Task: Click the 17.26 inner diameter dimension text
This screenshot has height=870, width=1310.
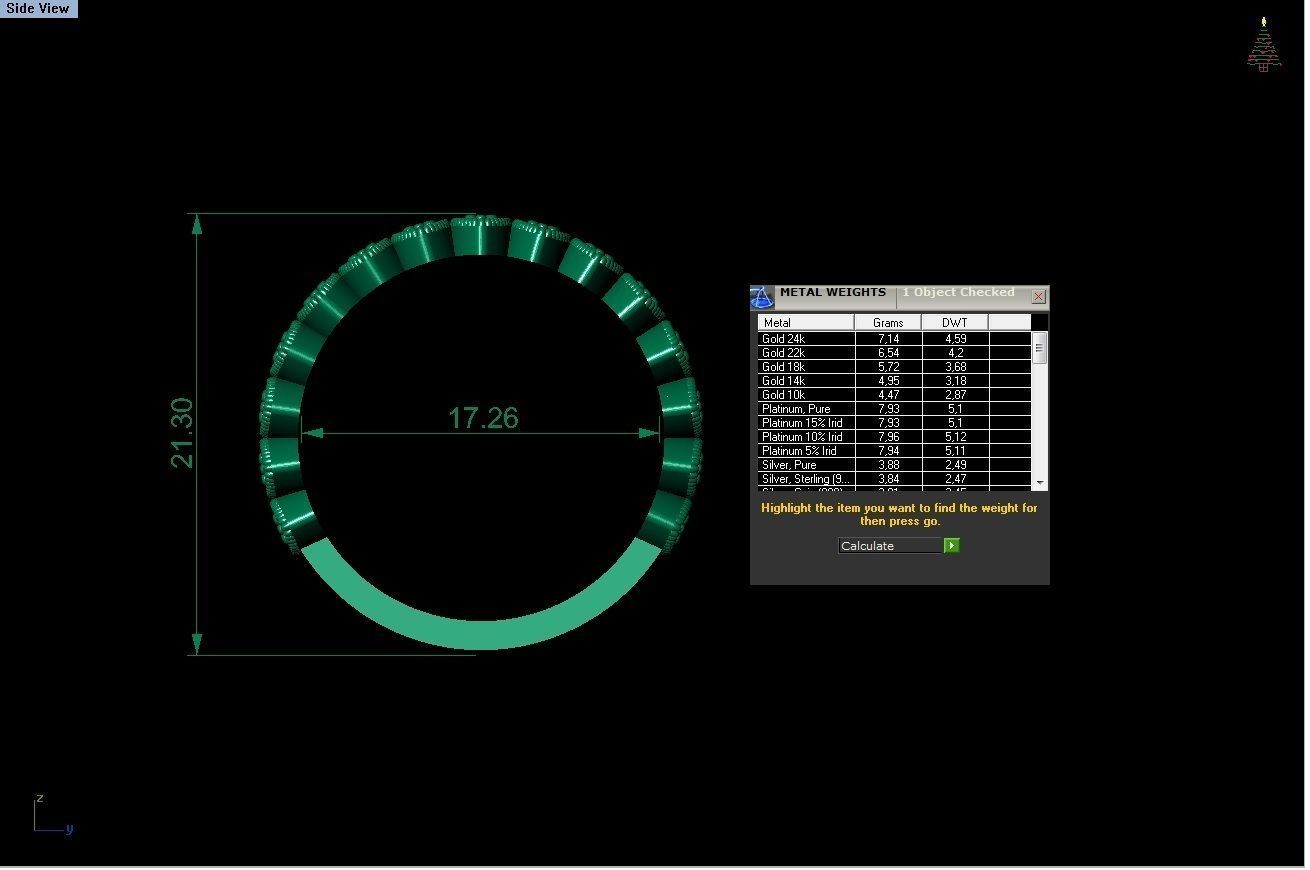Action: click(x=483, y=417)
